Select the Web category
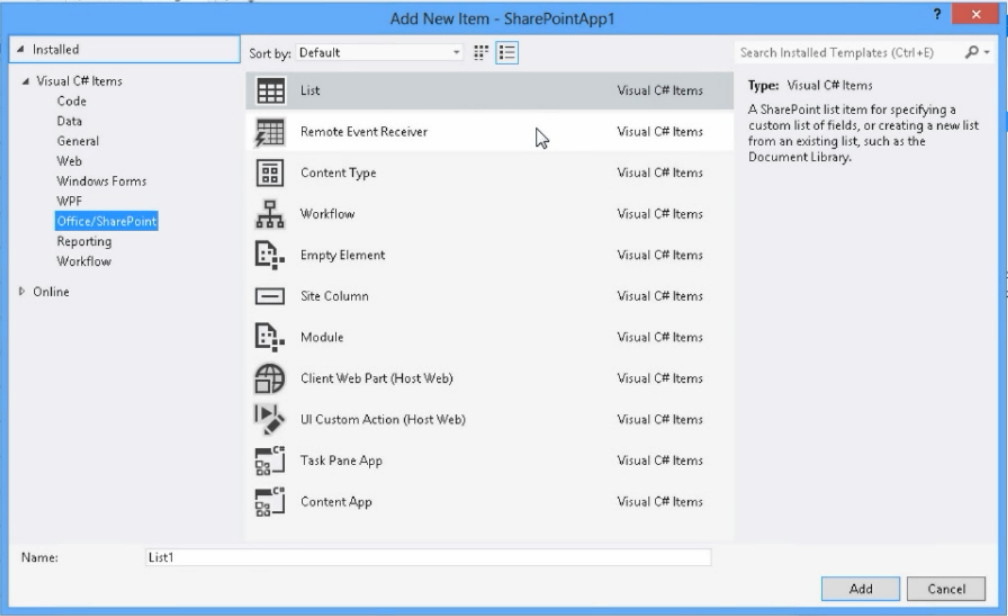 pyautogui.click(x=69, y=161)
